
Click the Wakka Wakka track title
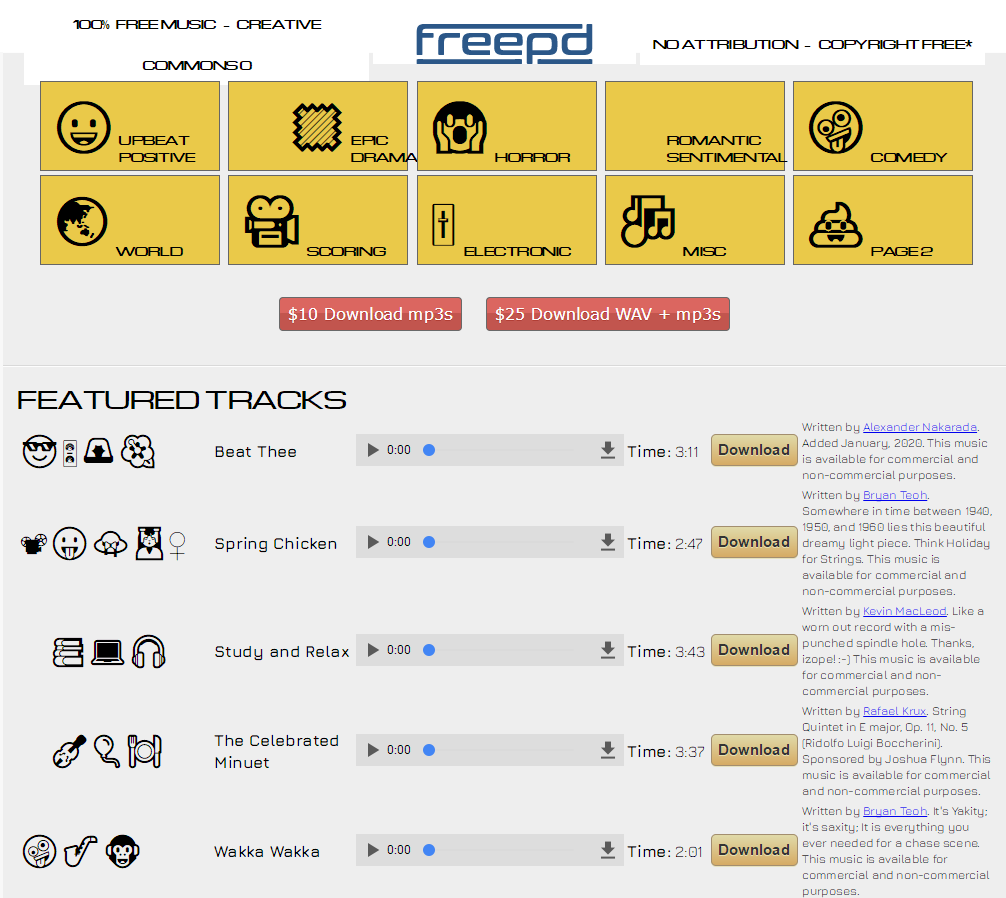coord(267,852)
